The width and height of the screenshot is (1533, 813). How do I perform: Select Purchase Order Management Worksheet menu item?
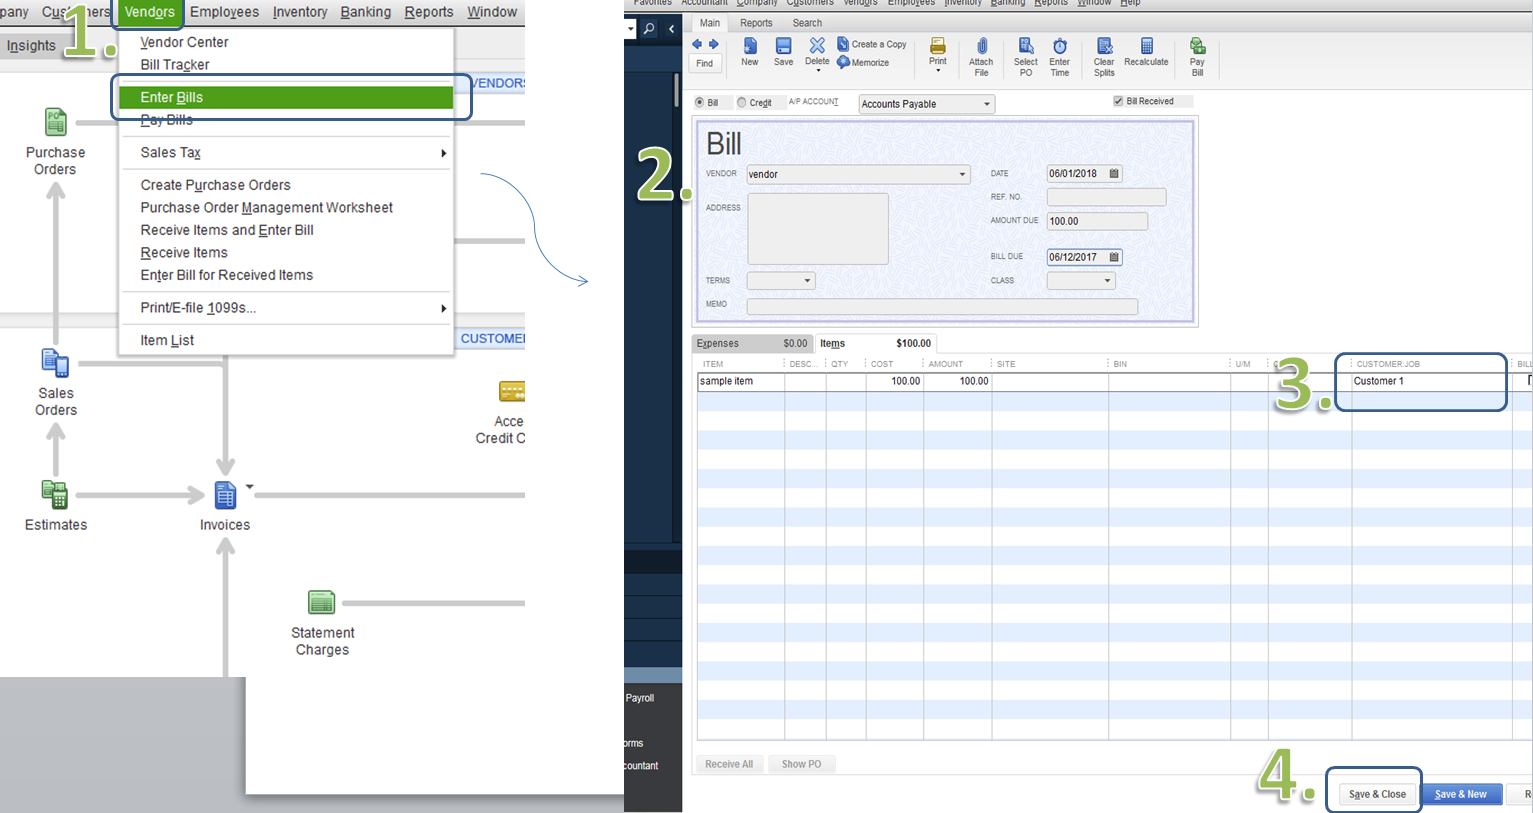point(267,208)
